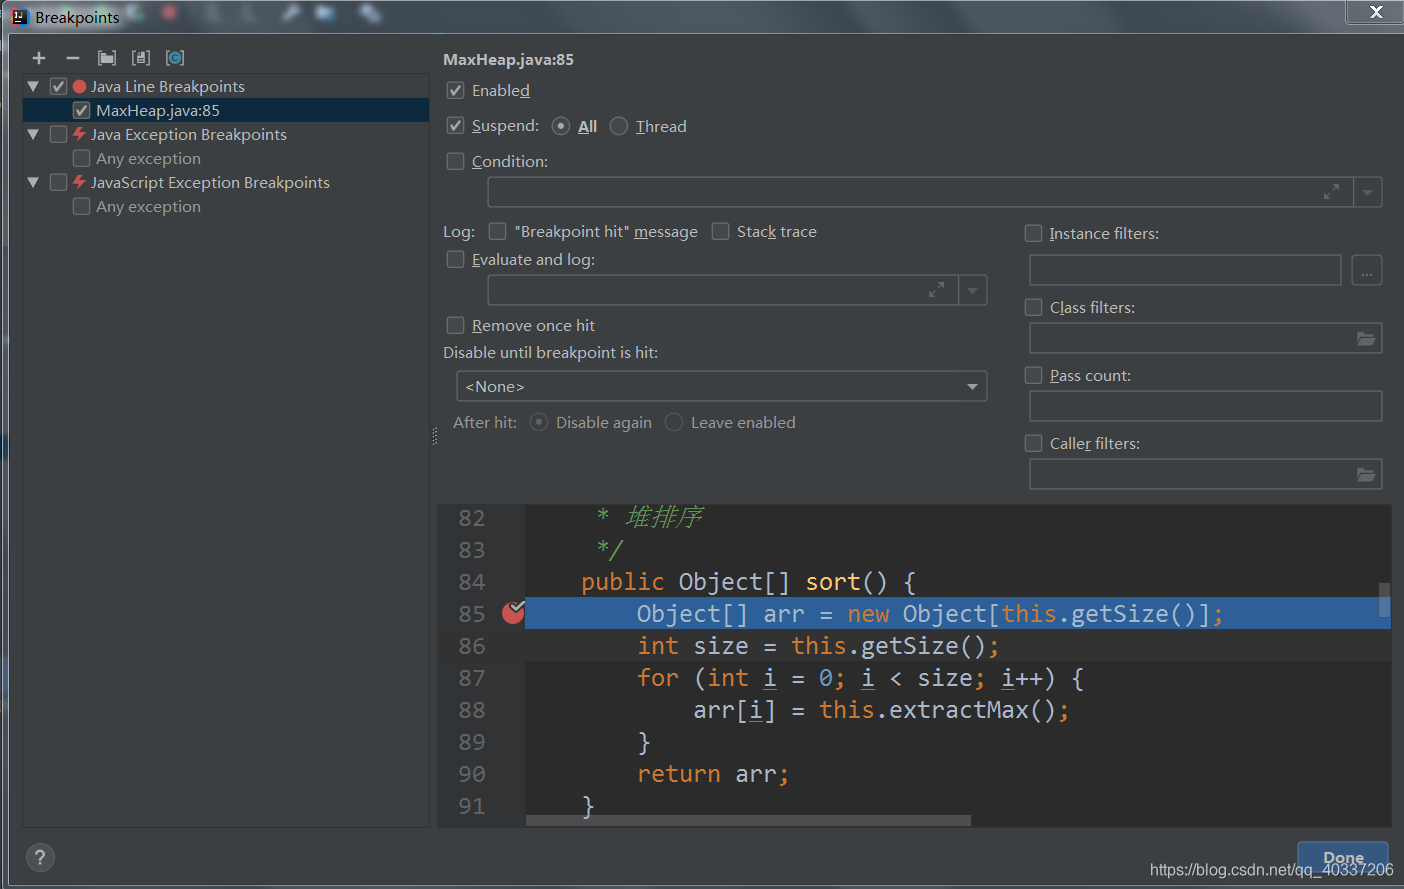Click the code preview horizontal scrollbar
Image resolution: width=1404 pixels, height=889 pixels.
[748, 820]
